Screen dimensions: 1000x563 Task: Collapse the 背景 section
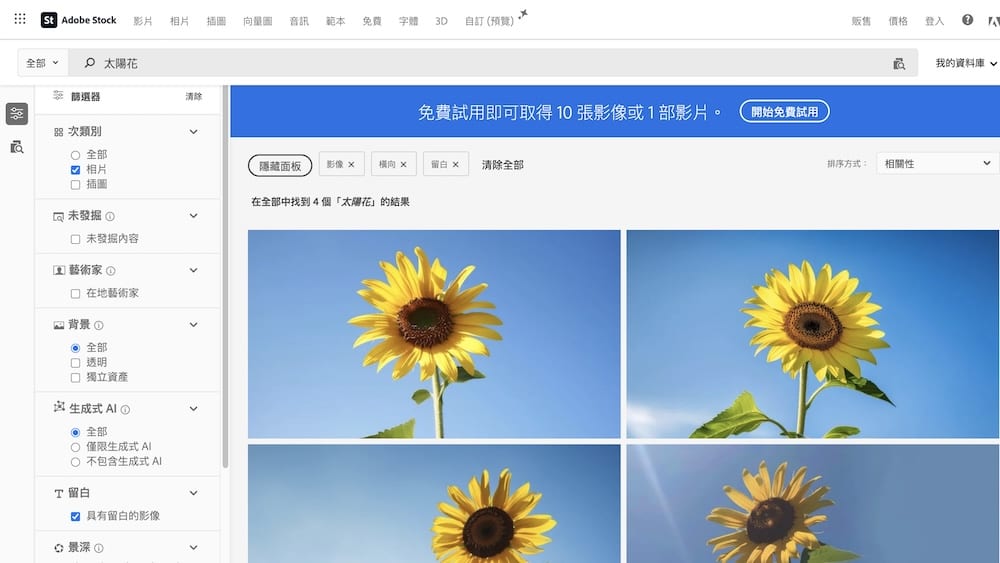coord(193,325)
